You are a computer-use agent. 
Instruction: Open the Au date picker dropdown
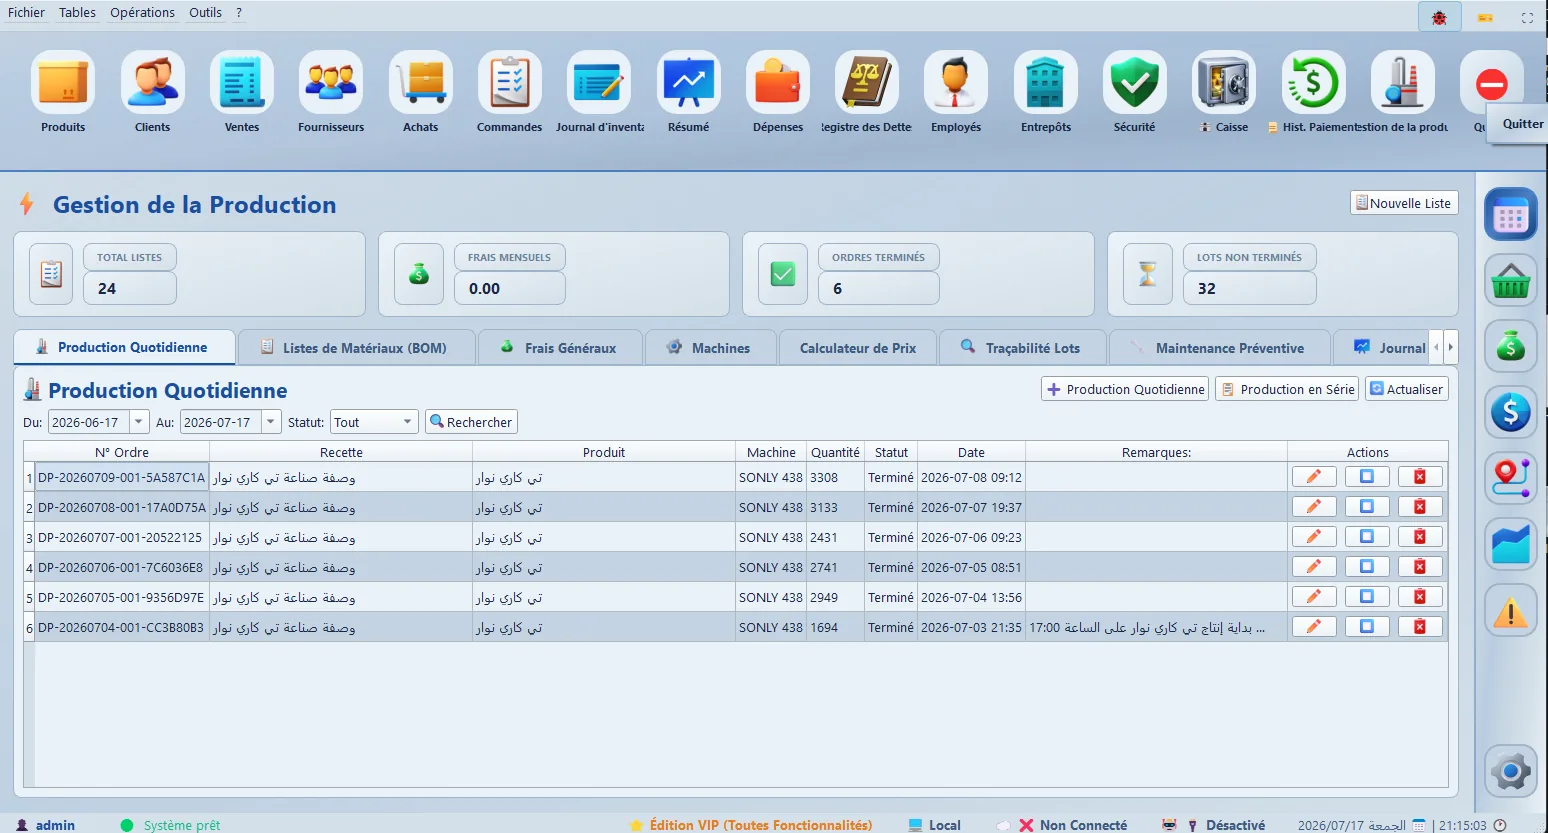[271, 422]
